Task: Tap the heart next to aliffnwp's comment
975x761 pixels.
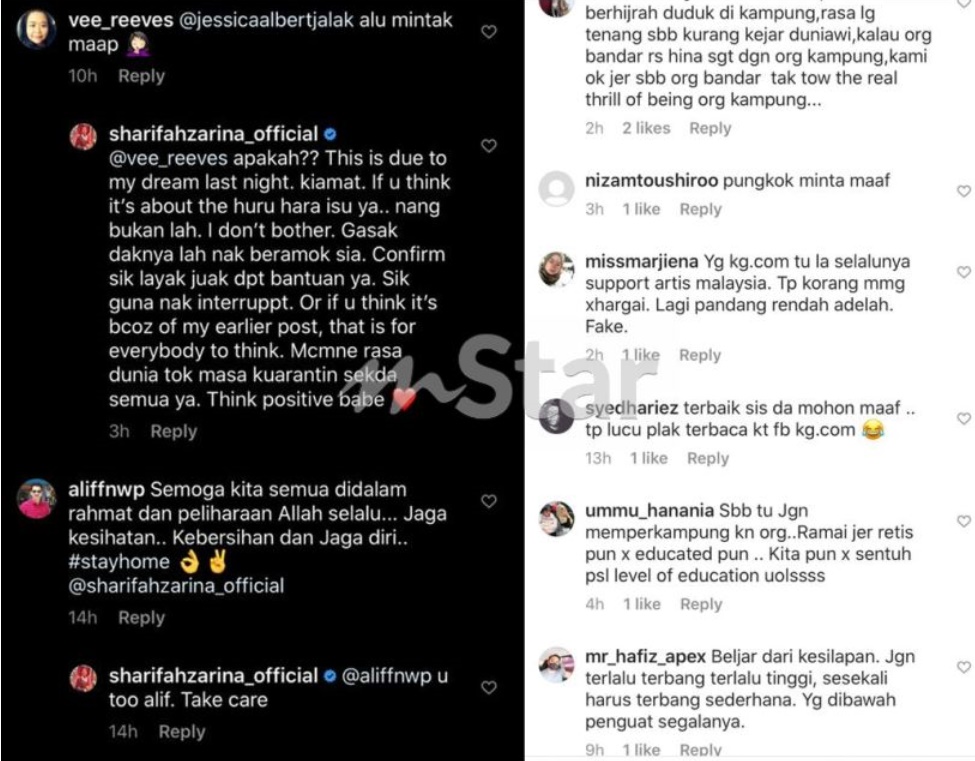Action: pos(489,501)
